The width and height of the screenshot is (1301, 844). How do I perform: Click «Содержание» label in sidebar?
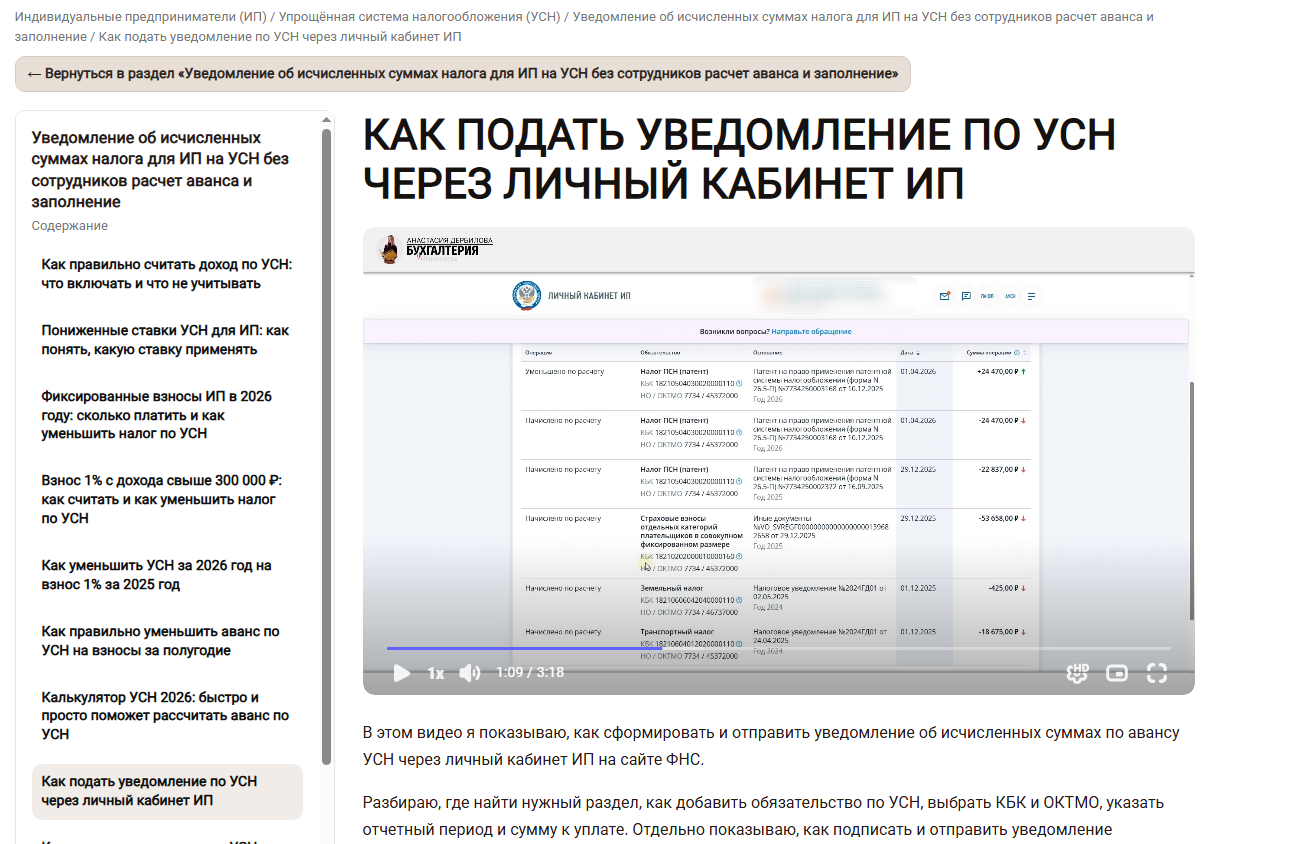[70, 226]
